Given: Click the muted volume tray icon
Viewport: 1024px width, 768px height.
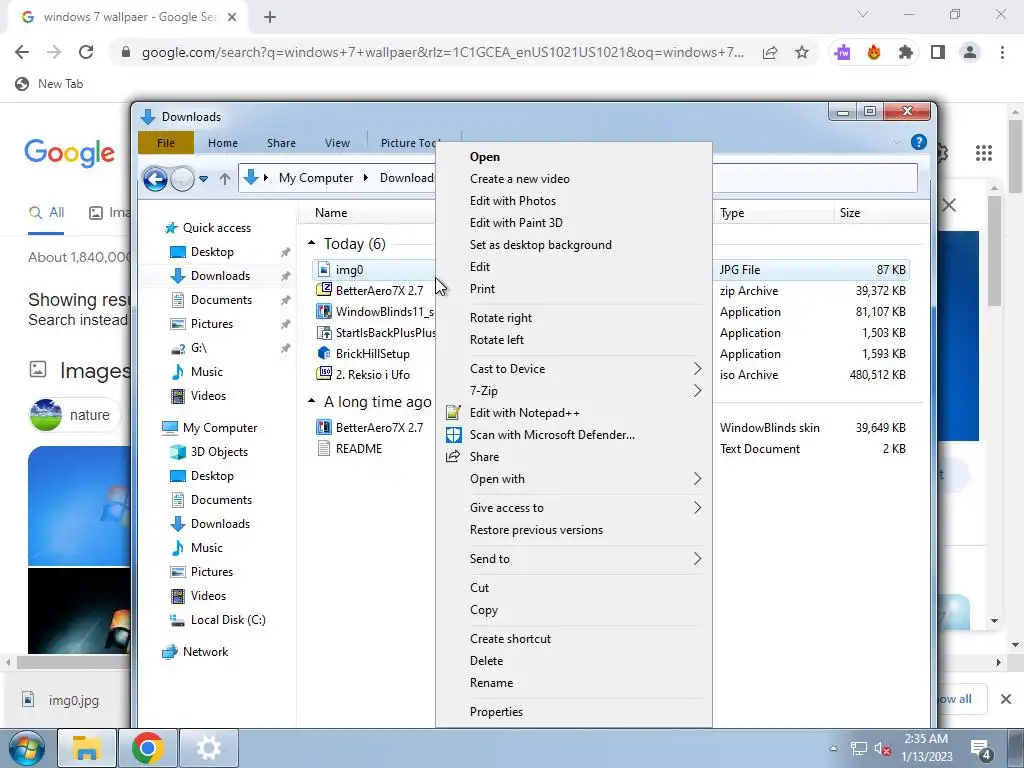Looking at the screenshot, I should (883, 749).
